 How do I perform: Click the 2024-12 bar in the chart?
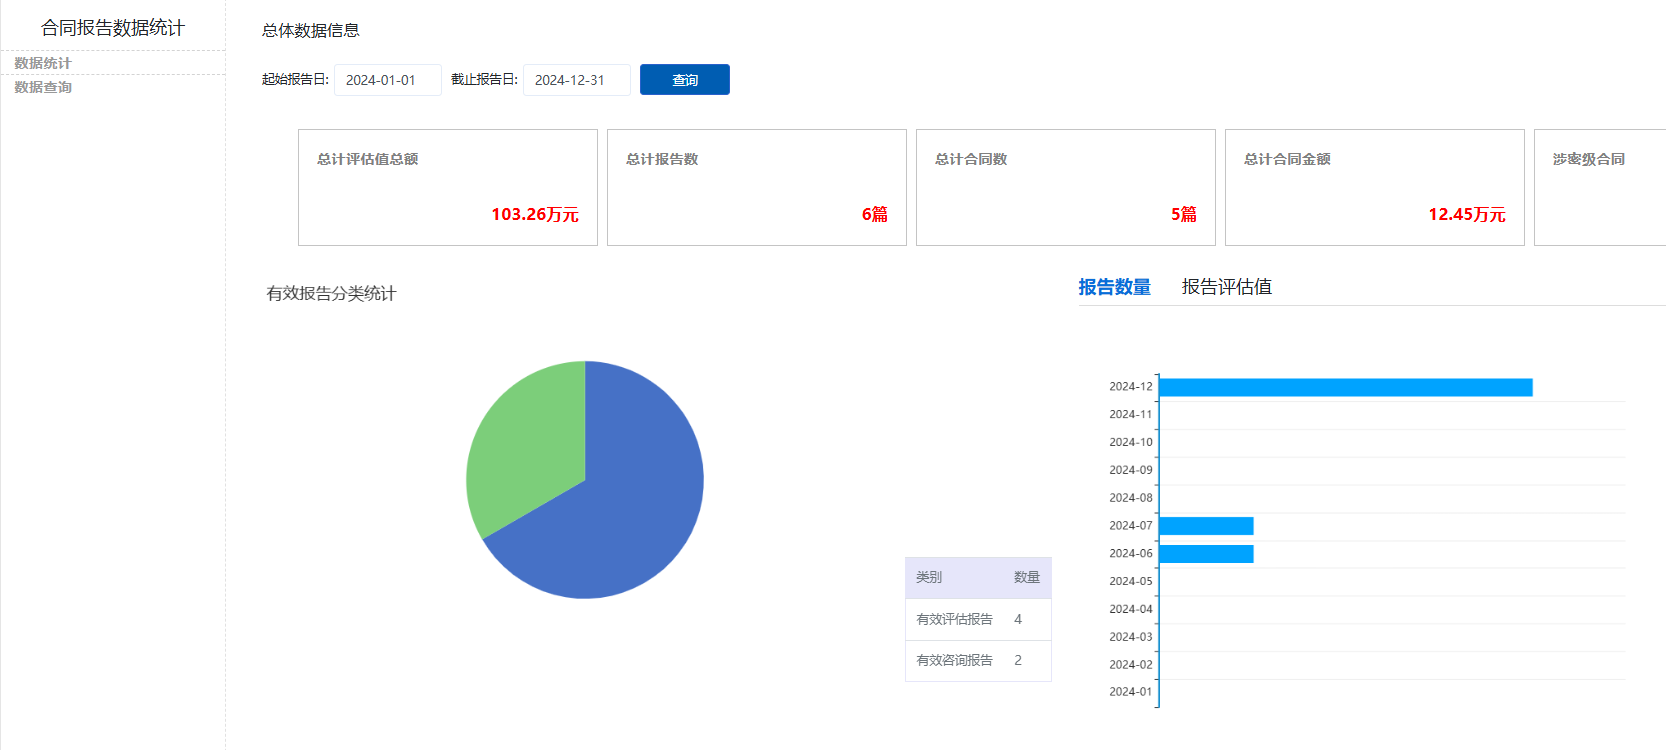point(1345,387)
